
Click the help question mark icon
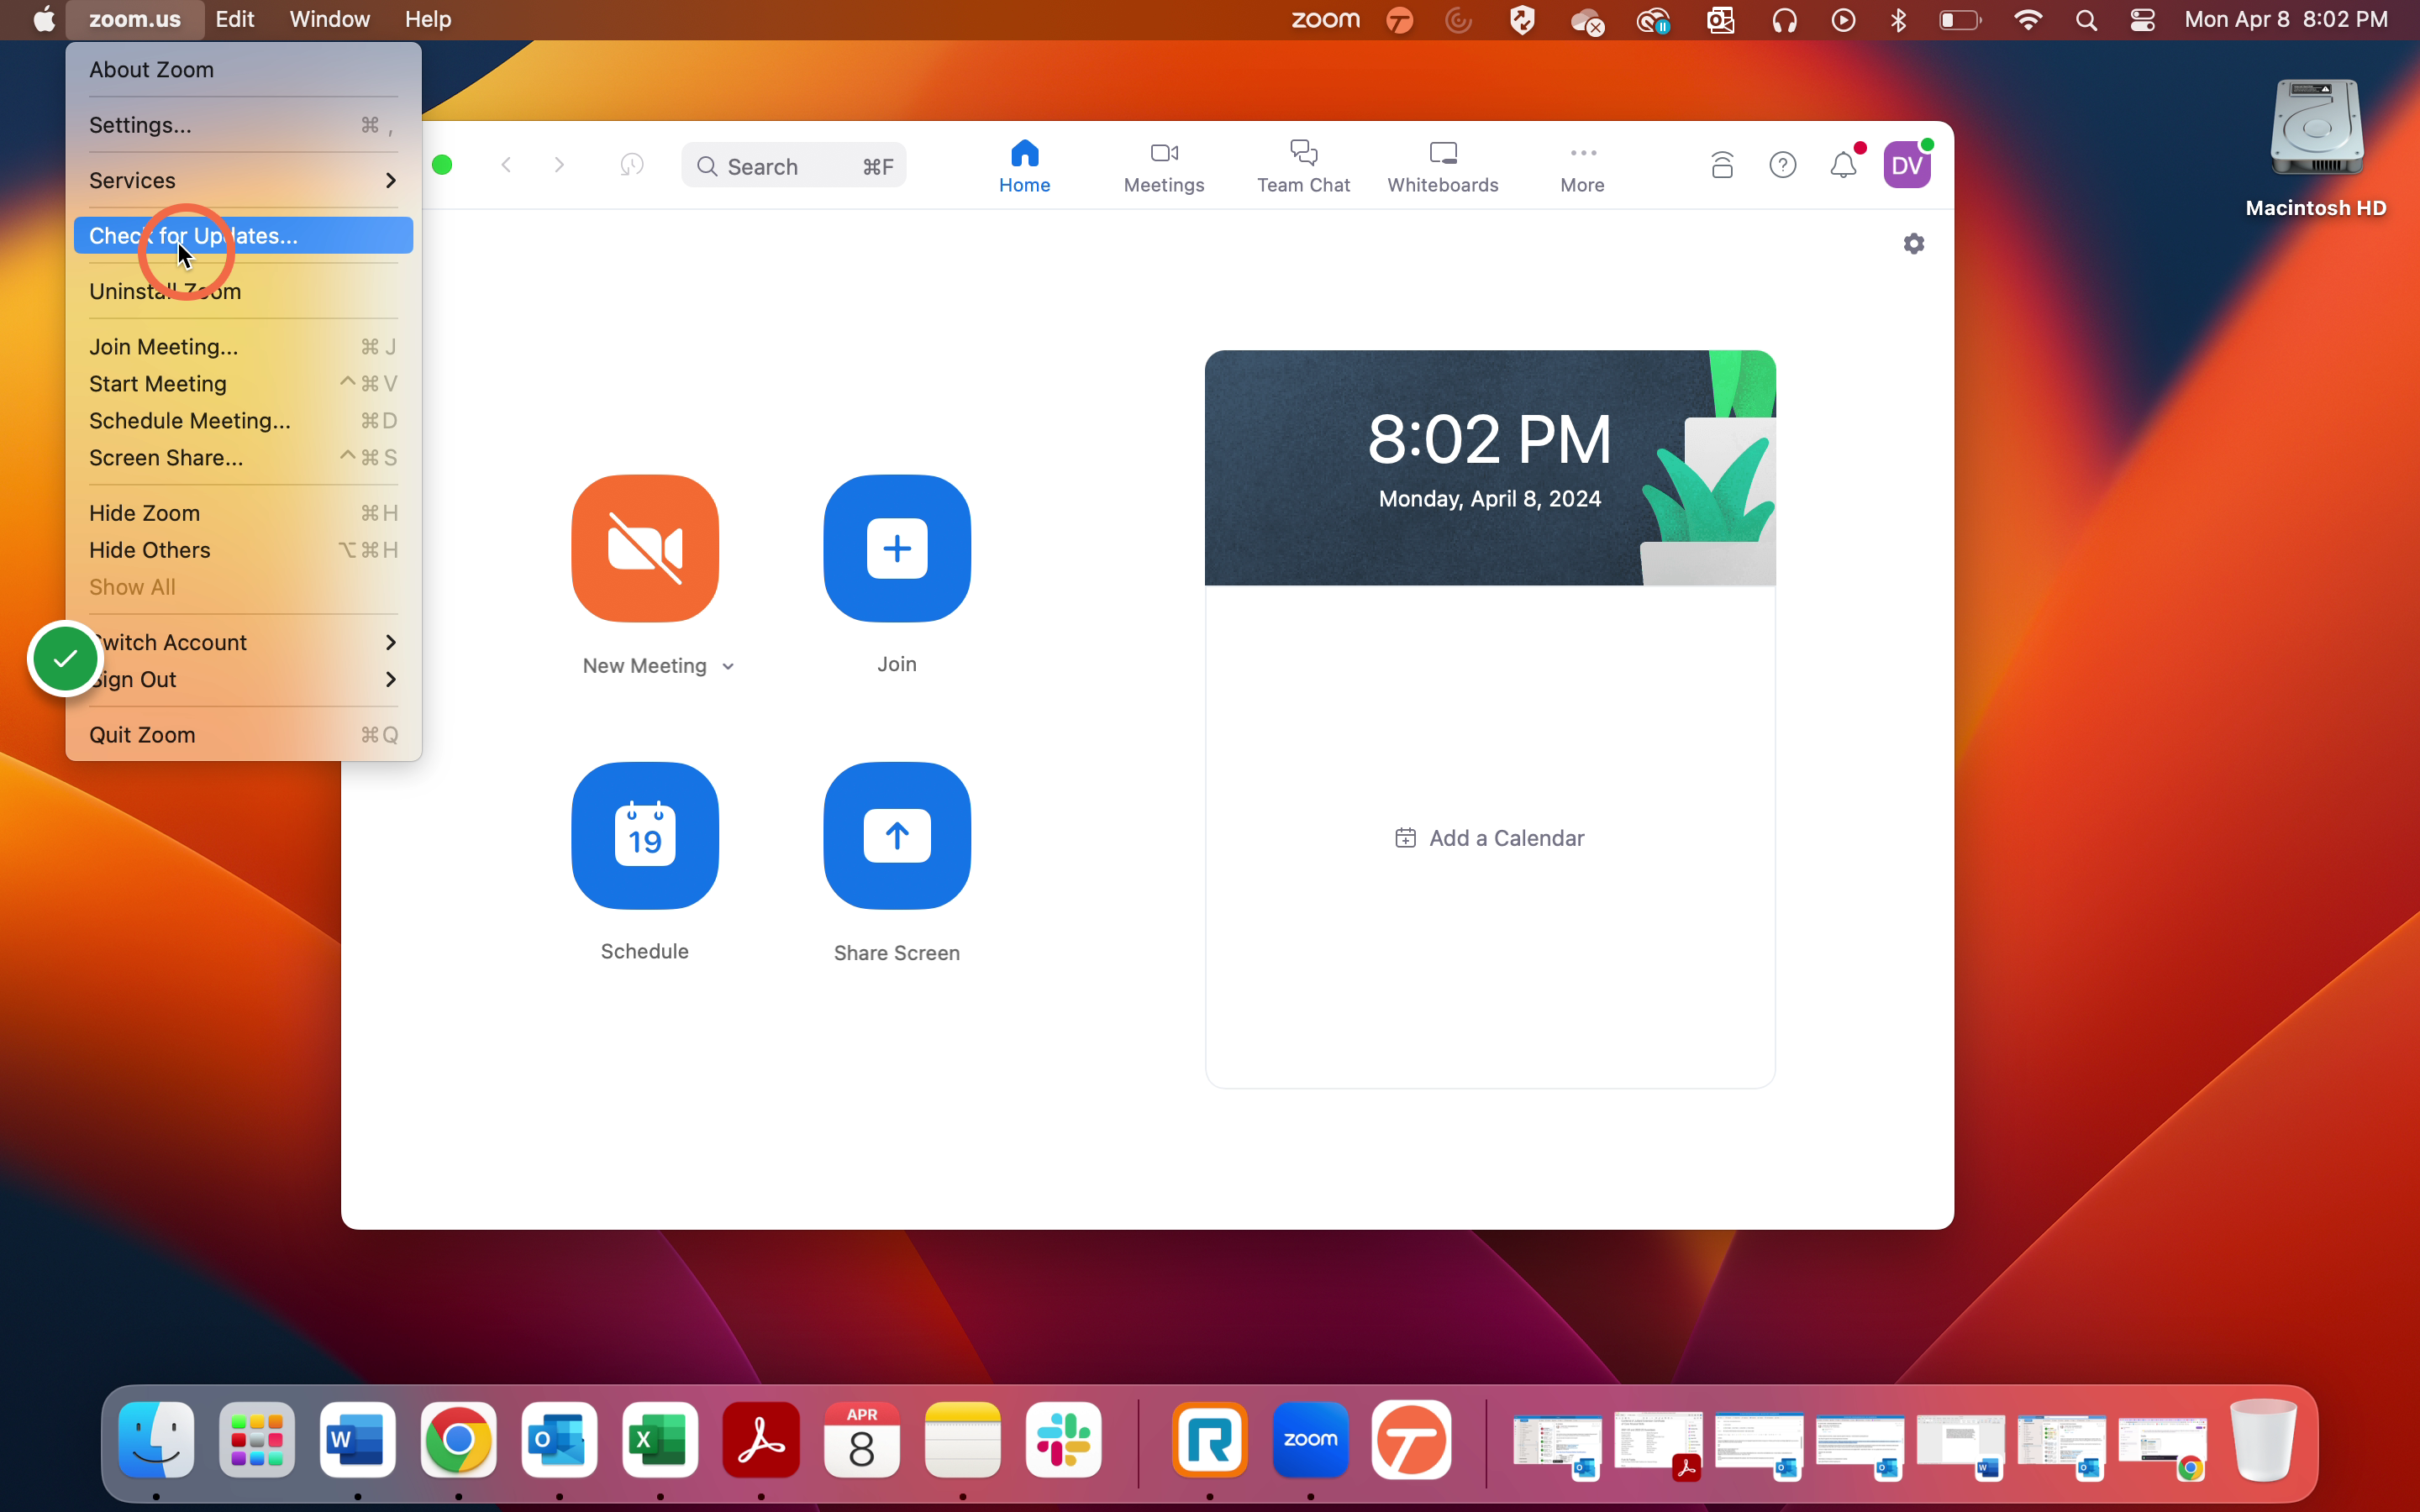coord(1783,165)
